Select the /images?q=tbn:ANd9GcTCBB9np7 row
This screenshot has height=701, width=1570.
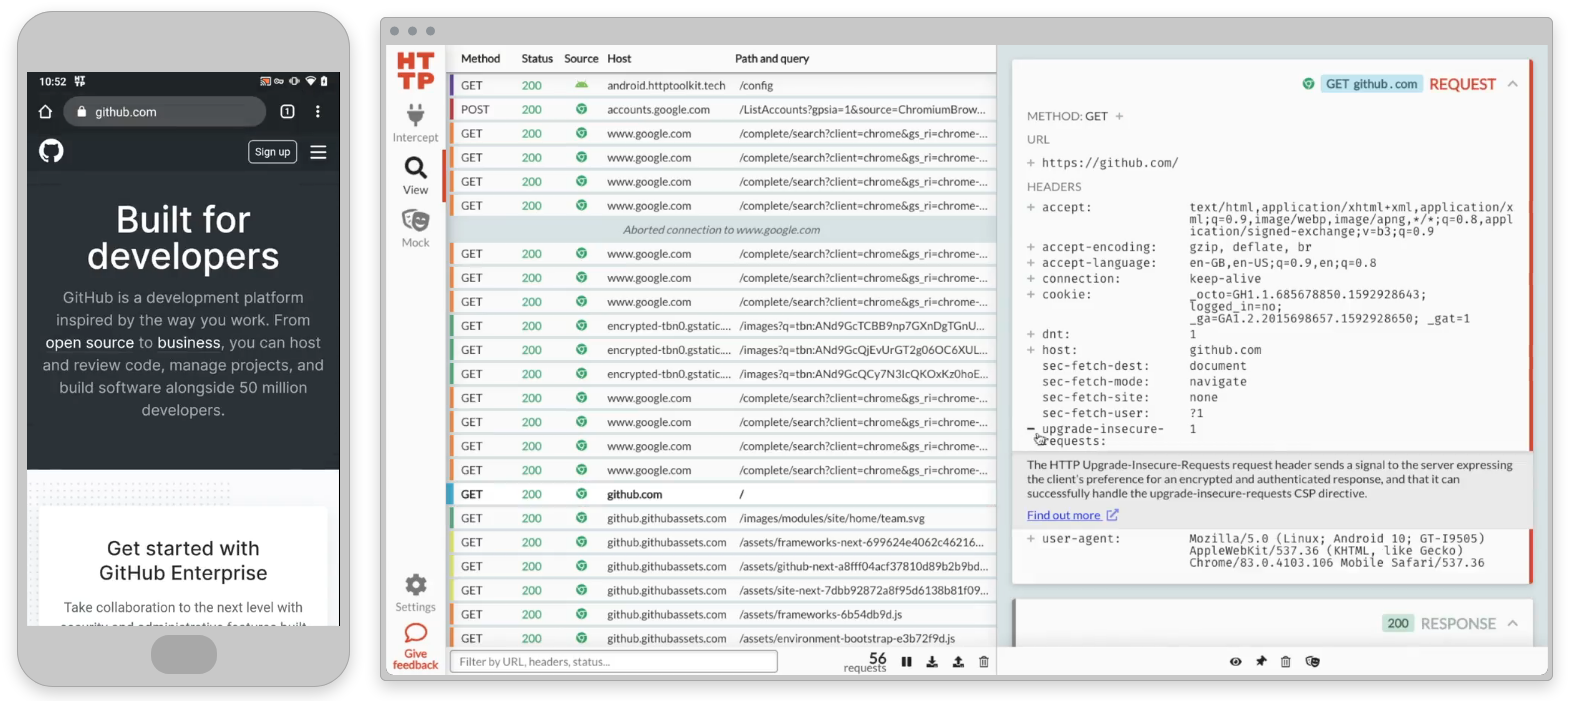click(721, 326)
